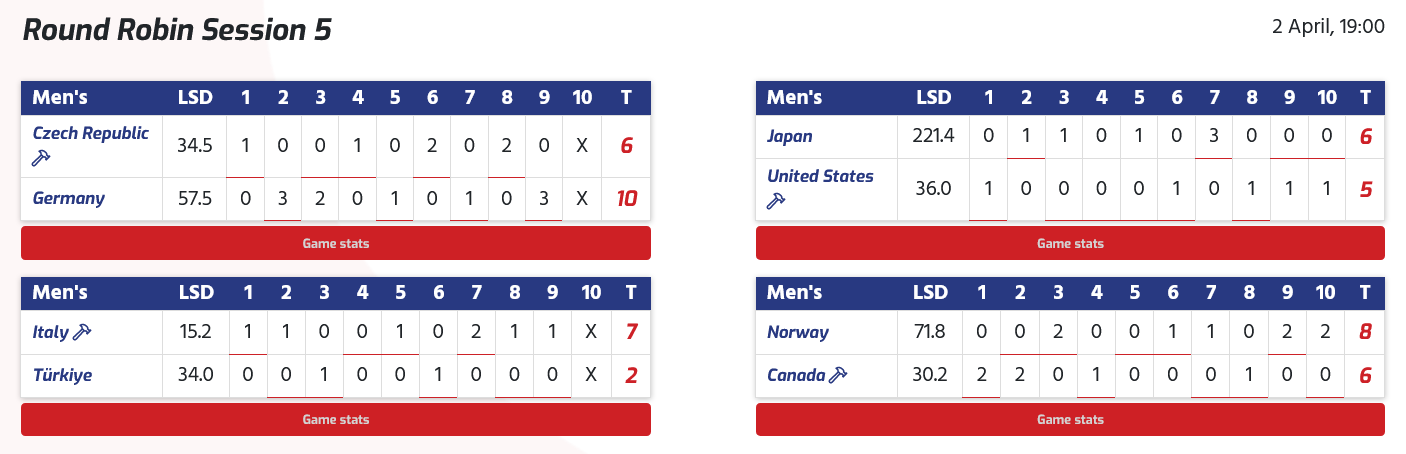Click hammer icon under Czech Republic
This screenshot has height=454, width=1406.
point(42,158)
